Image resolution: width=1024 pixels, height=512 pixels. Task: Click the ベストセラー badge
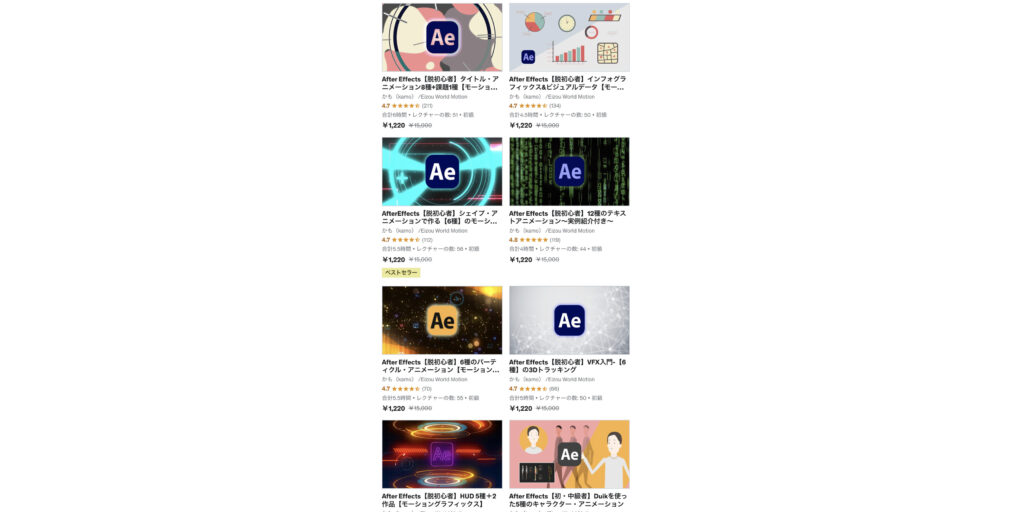[401, 272]
